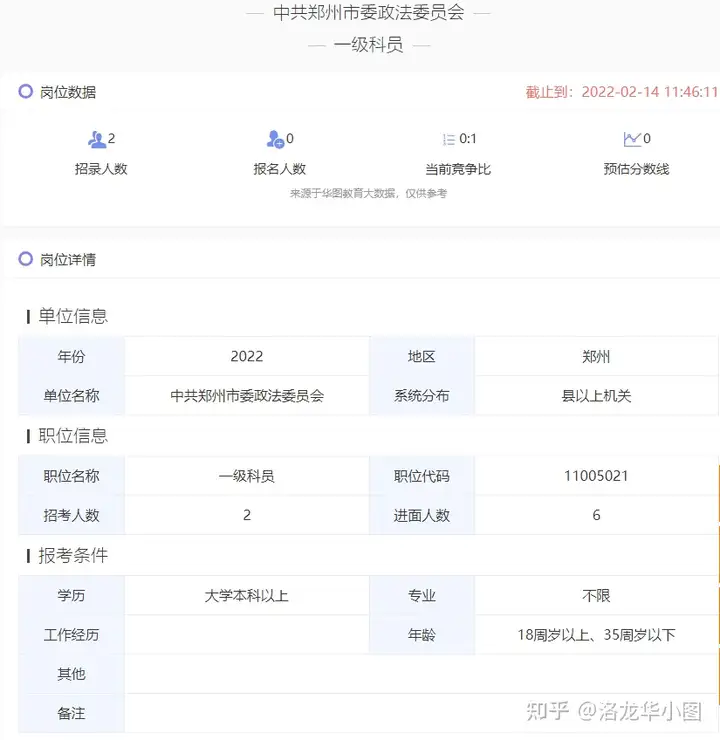Click the 招录人数 people icon
The image size is (720, 740).
[x=97, y=139]
